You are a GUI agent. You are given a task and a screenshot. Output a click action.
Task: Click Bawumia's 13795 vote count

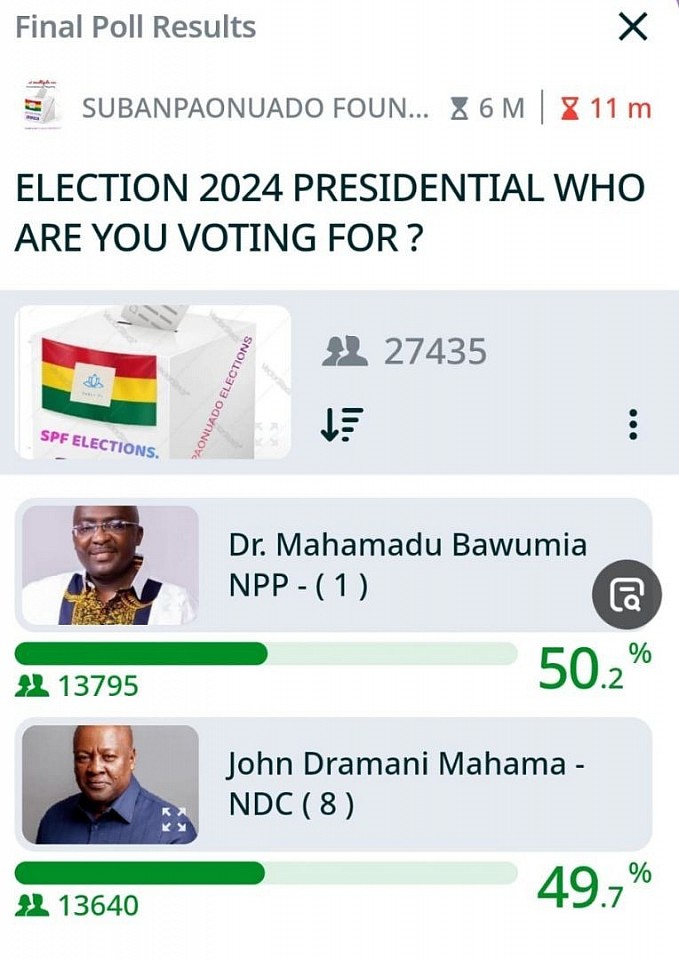98,686
